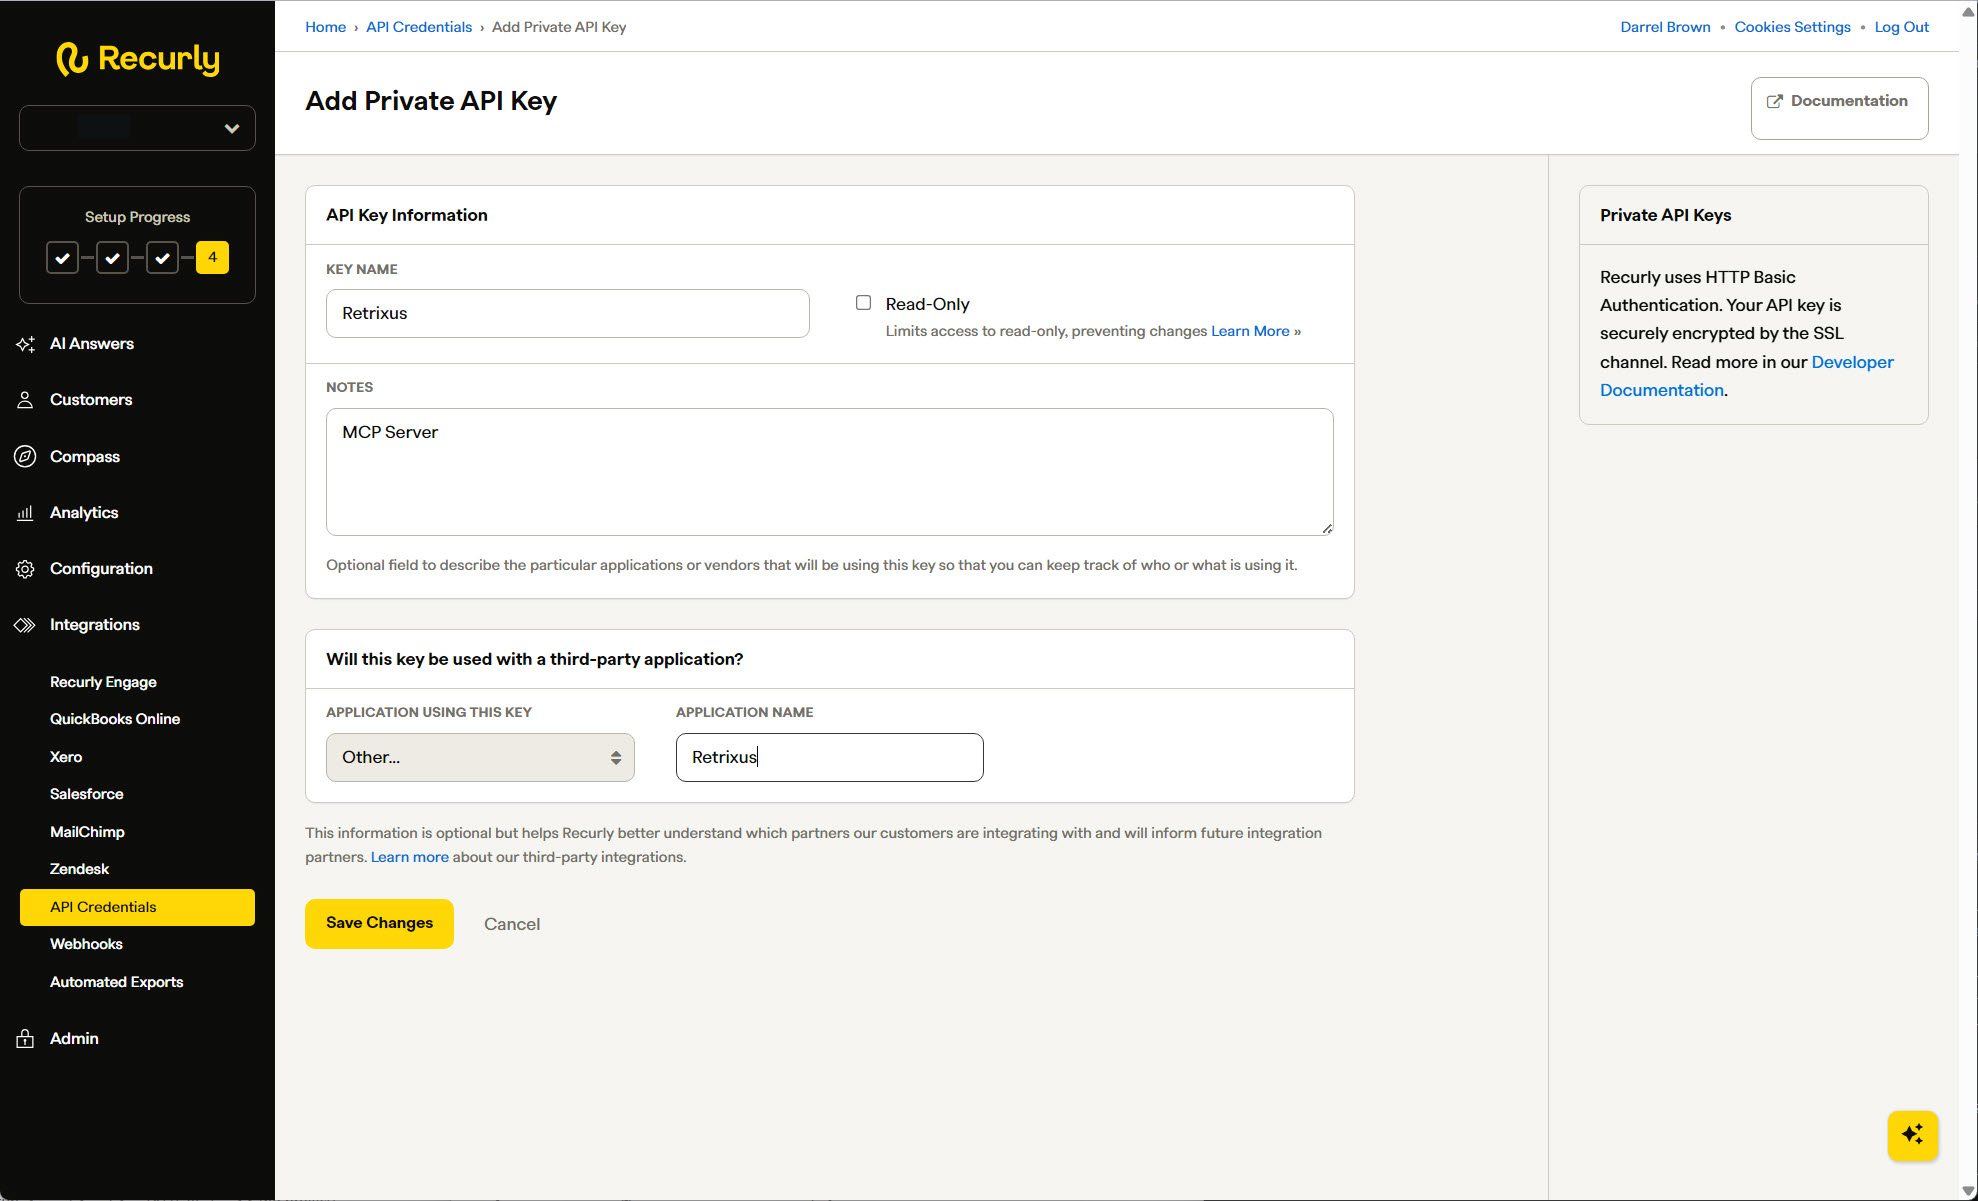Click the Configuration gear icon
The width and height of the screenshot is (1978, 1201).
tap(26, 569)
